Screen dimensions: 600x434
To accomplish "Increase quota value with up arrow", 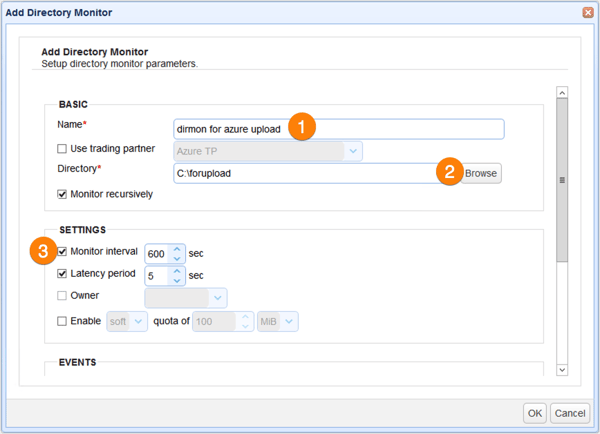I will 245,317.
